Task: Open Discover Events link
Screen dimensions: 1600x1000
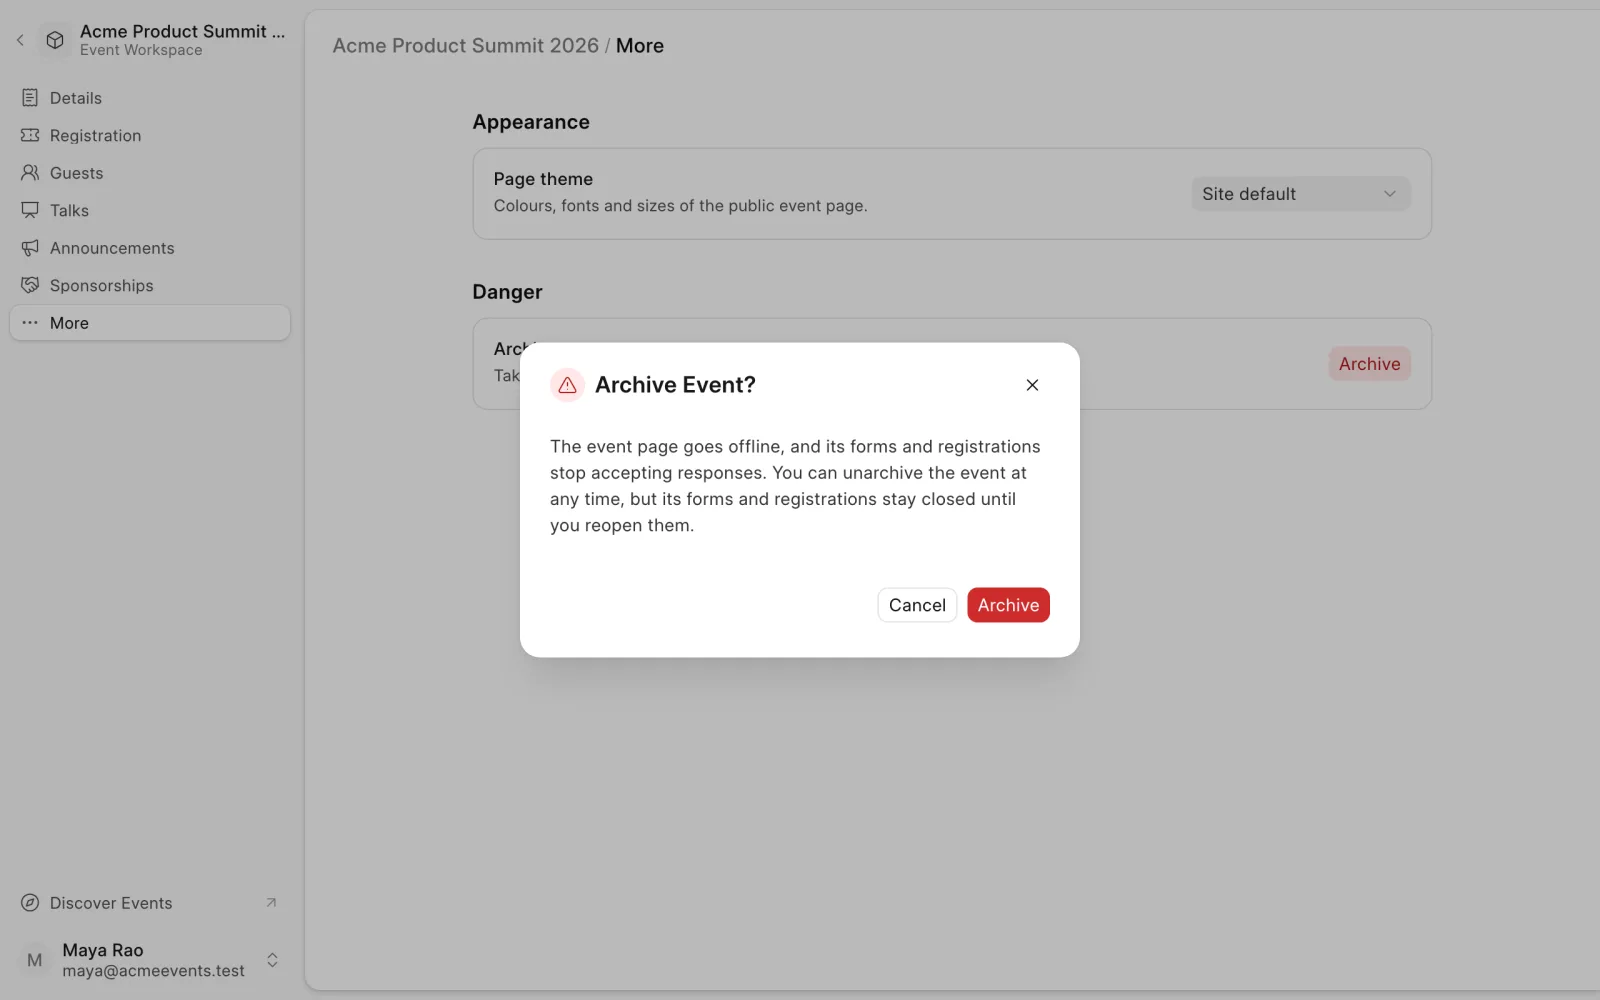Action: click(150, 903)
